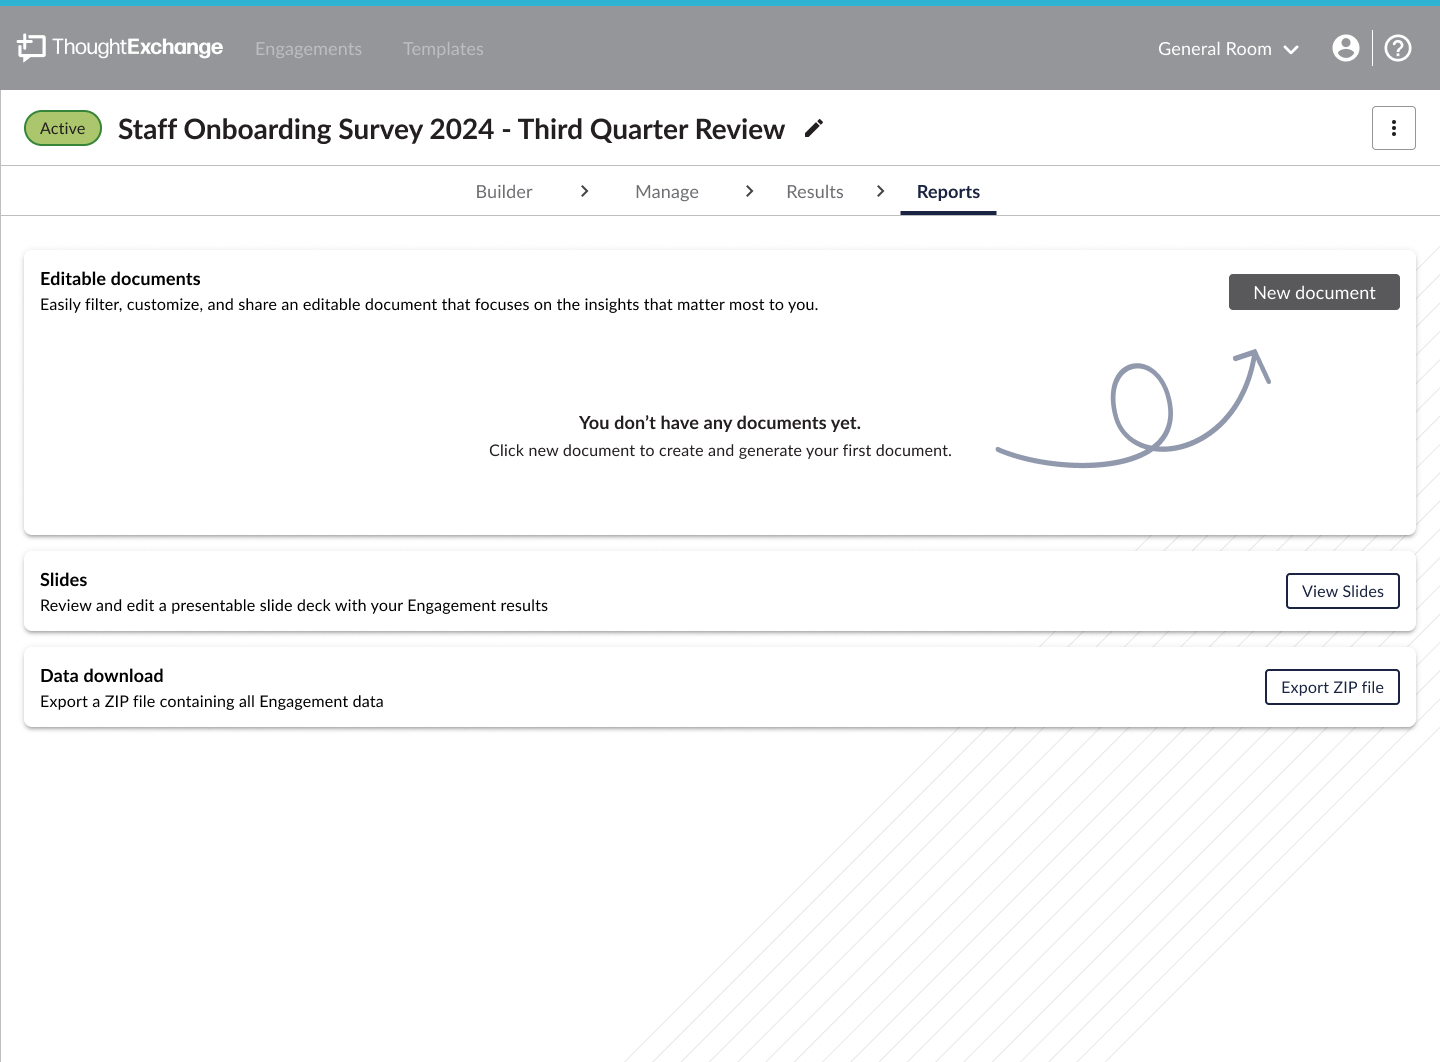Click the pencil icon to edit title
The width and height of the screenshot is (1440, 1062).
(814, 129)
